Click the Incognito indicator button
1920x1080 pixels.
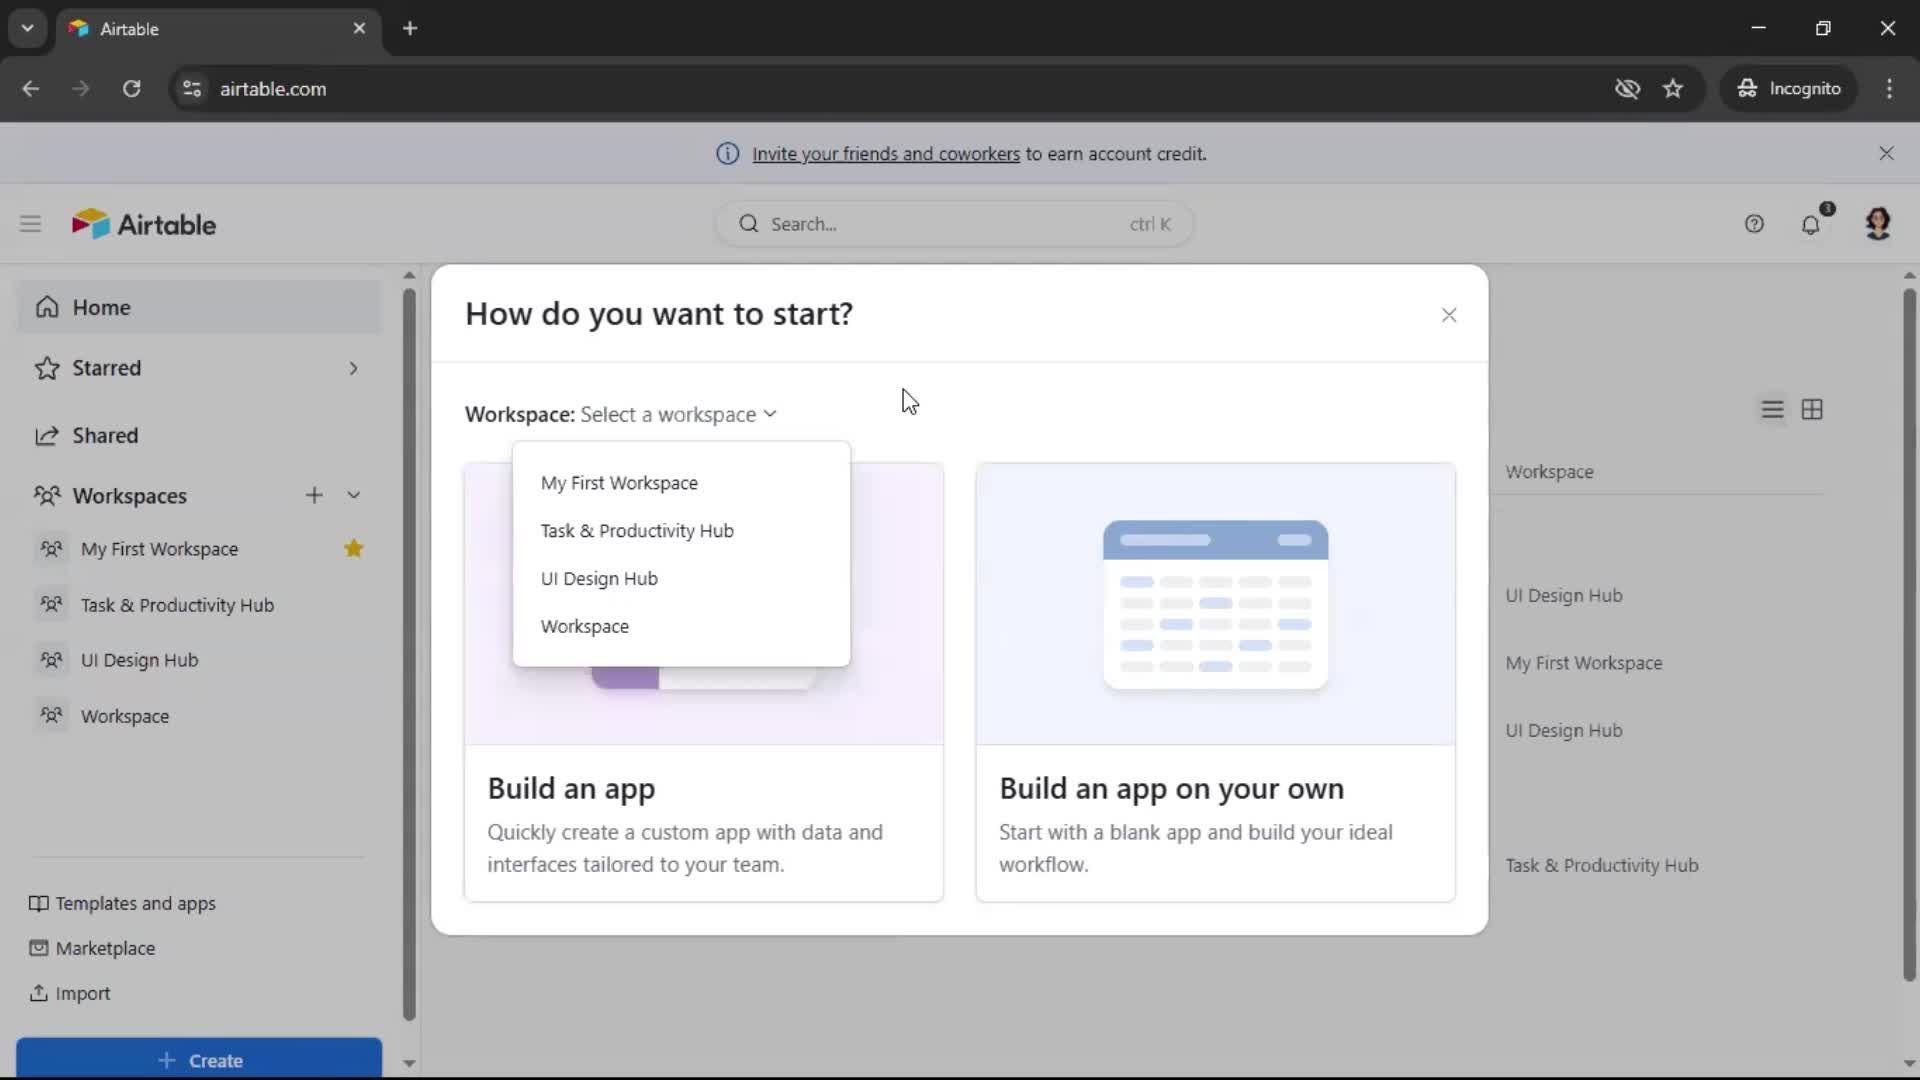pos(1789,88)
